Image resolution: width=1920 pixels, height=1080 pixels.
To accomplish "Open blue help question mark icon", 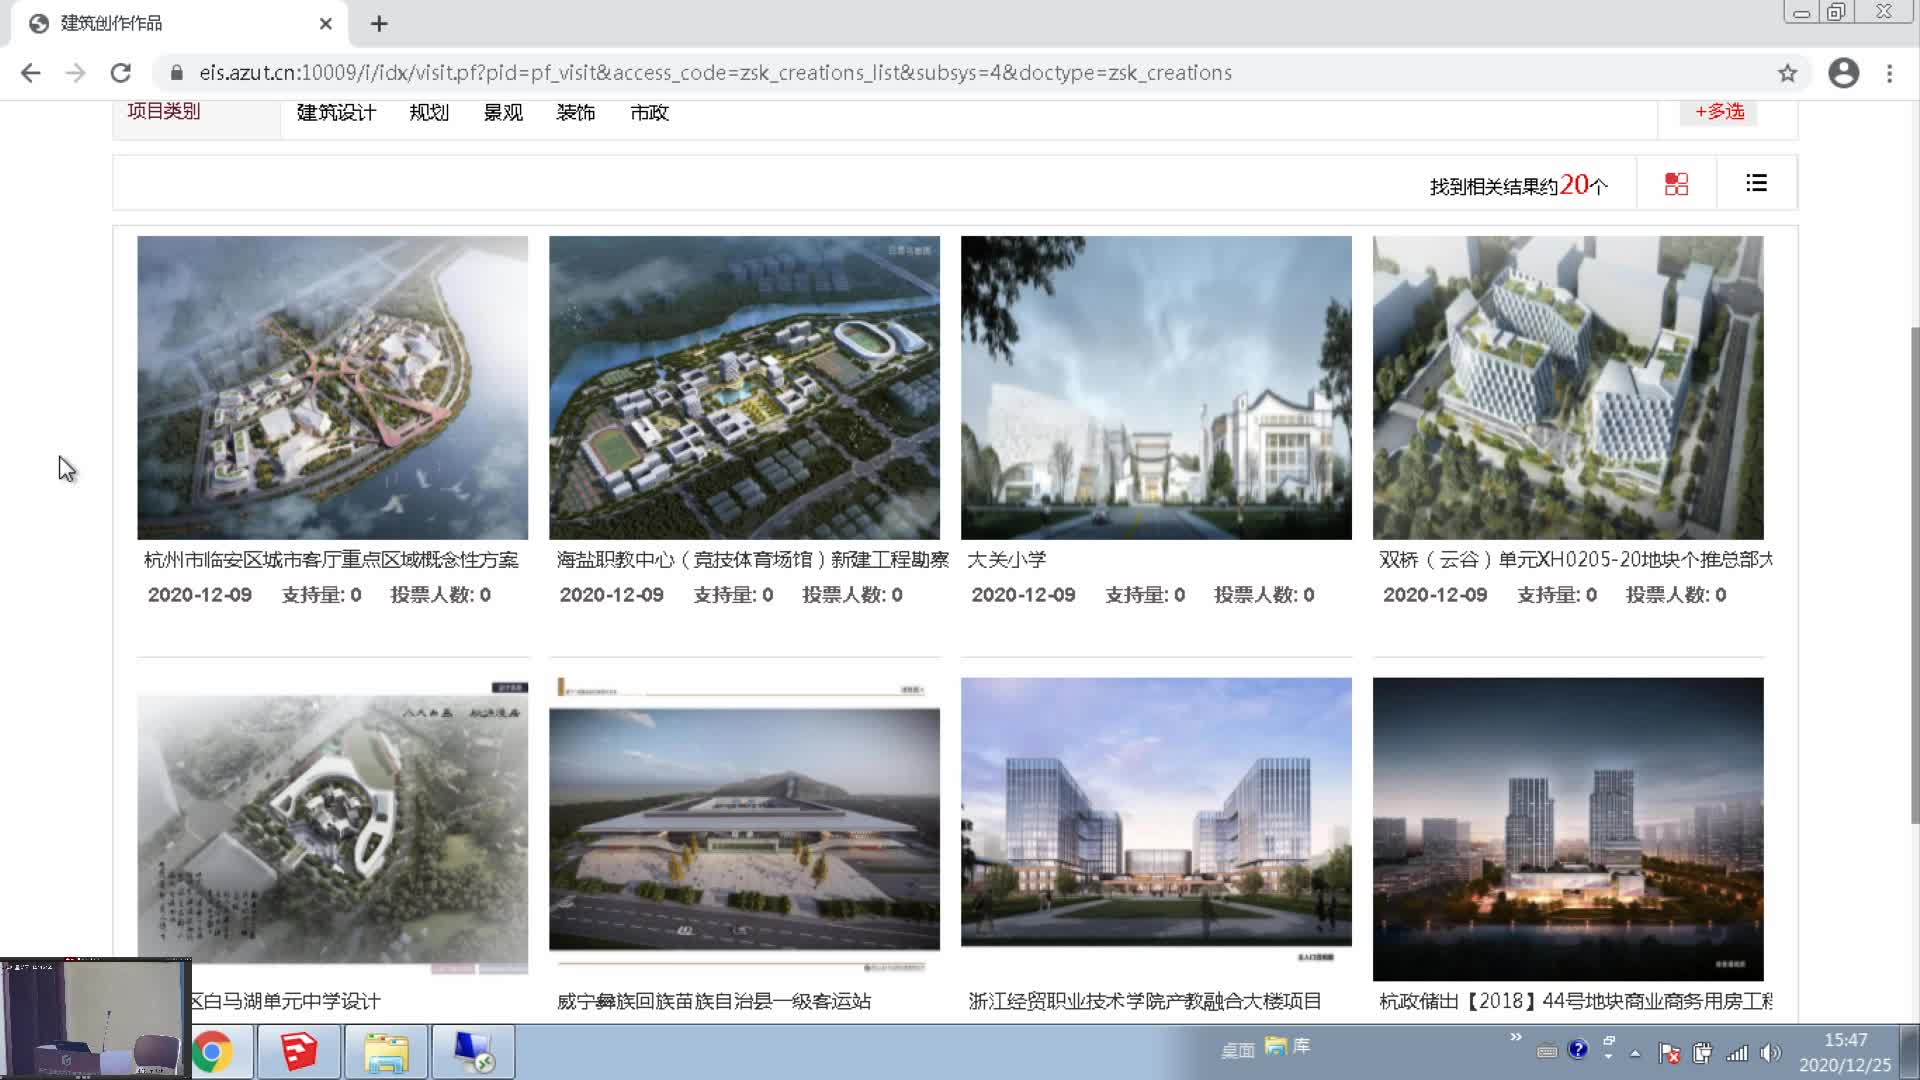I will (x=1578, y=1049).
